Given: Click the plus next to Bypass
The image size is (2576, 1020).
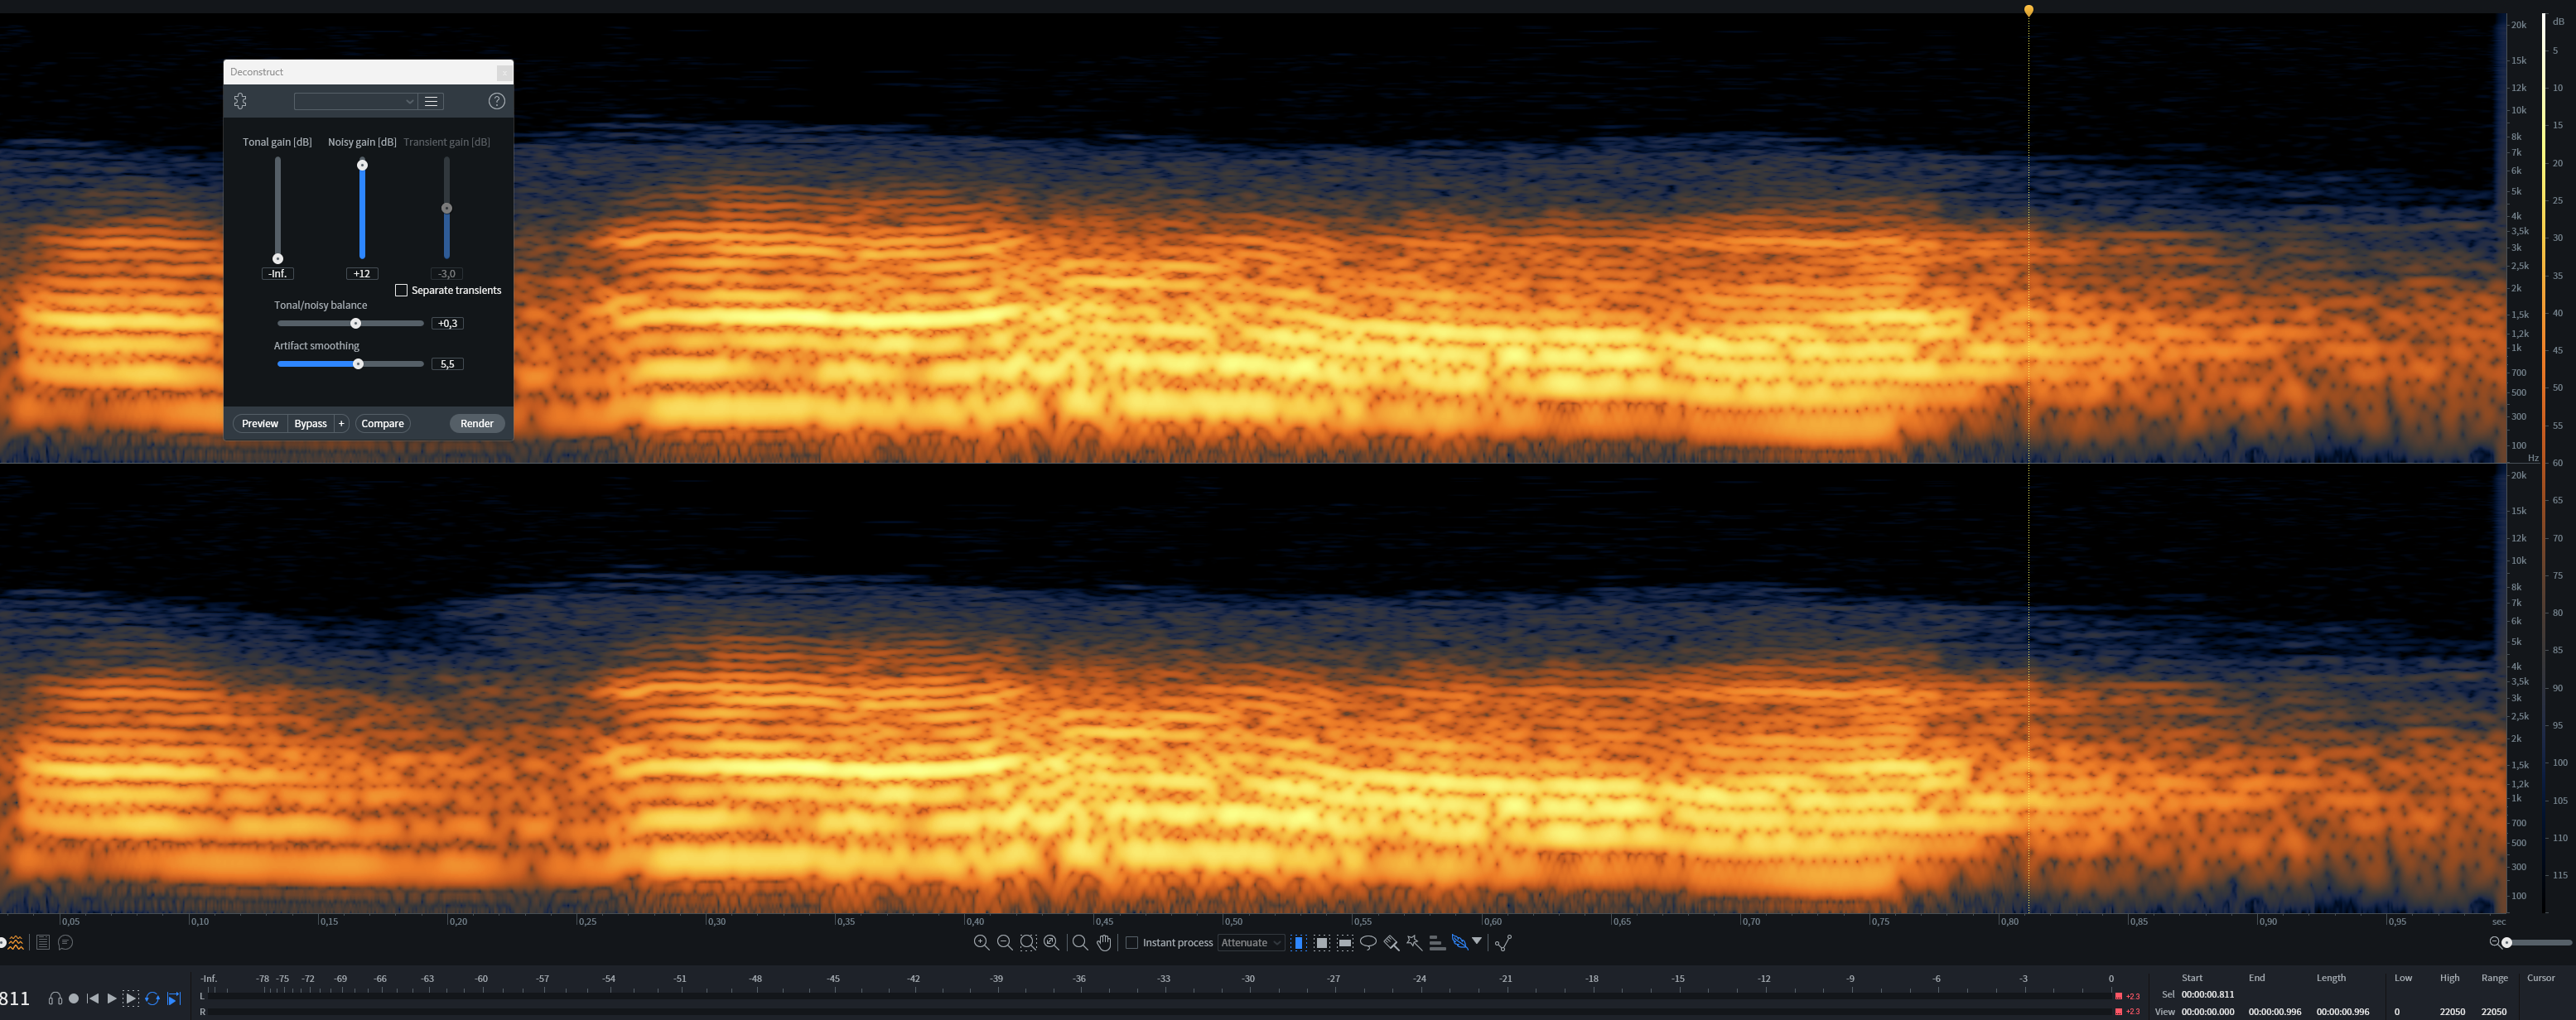Looking at the screenshot, I should [341, 423].
